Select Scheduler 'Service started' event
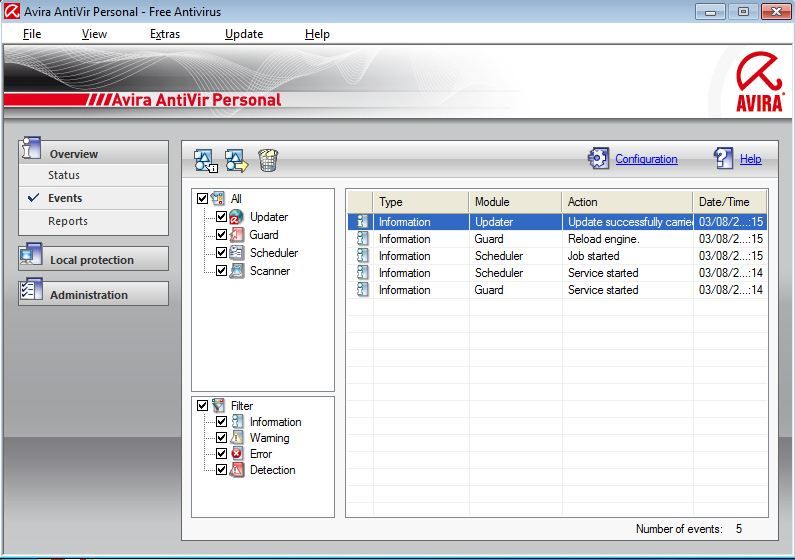 click(557, 273)
